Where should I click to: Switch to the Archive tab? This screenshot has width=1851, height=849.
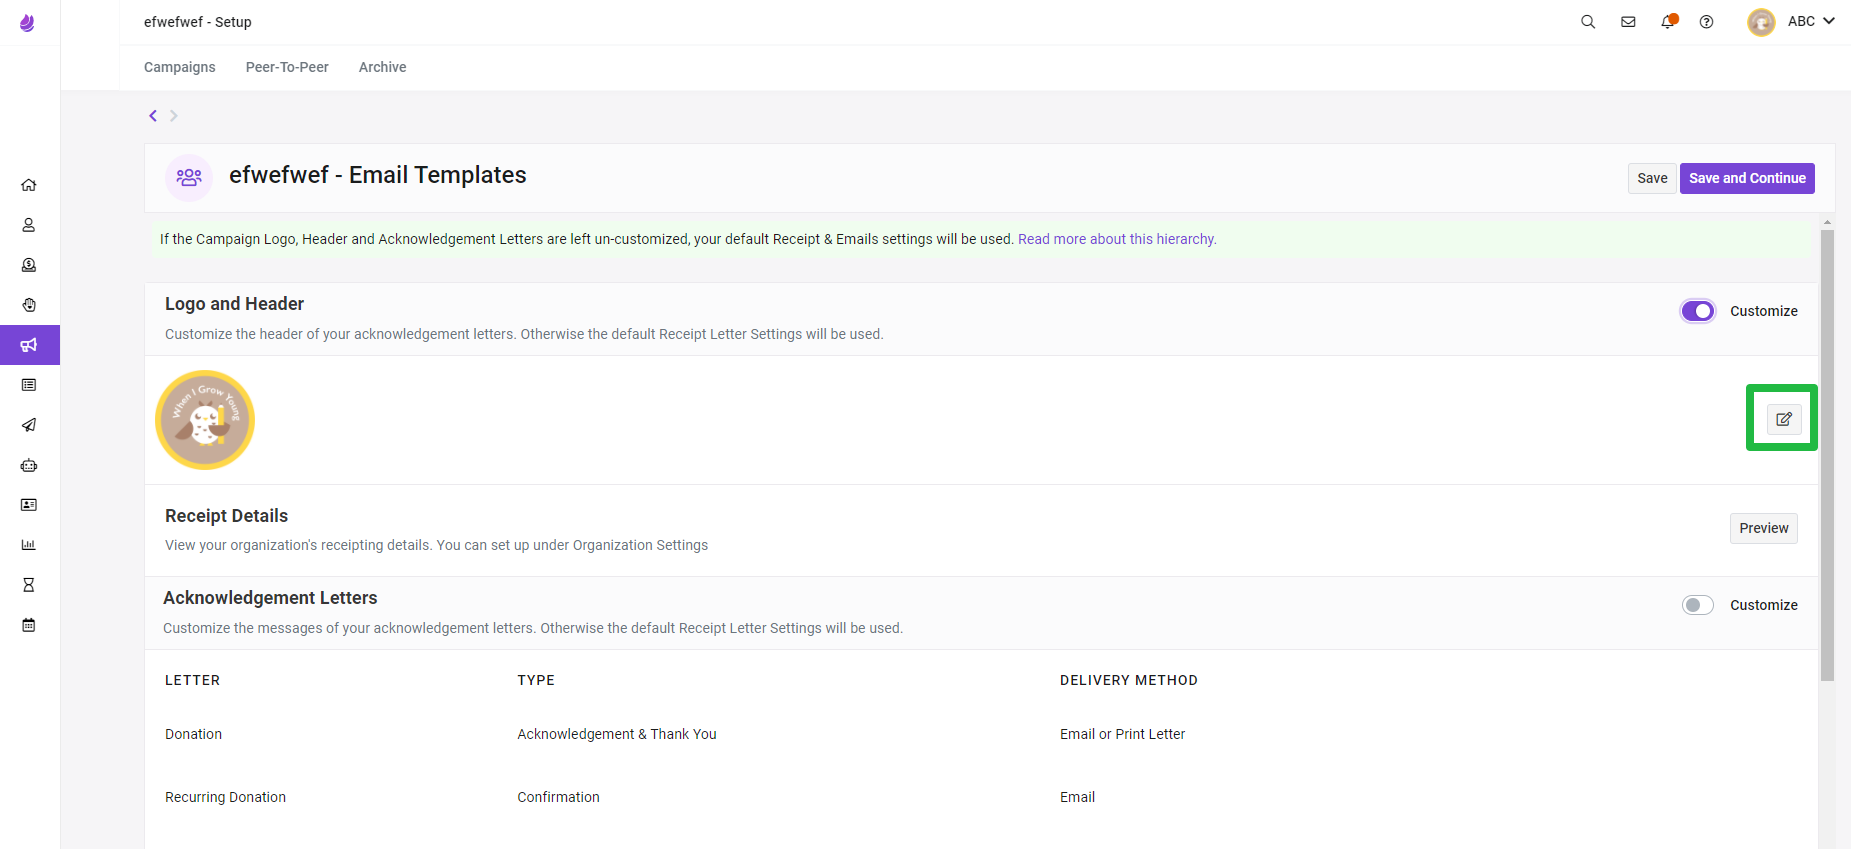[x=383, y=67]
